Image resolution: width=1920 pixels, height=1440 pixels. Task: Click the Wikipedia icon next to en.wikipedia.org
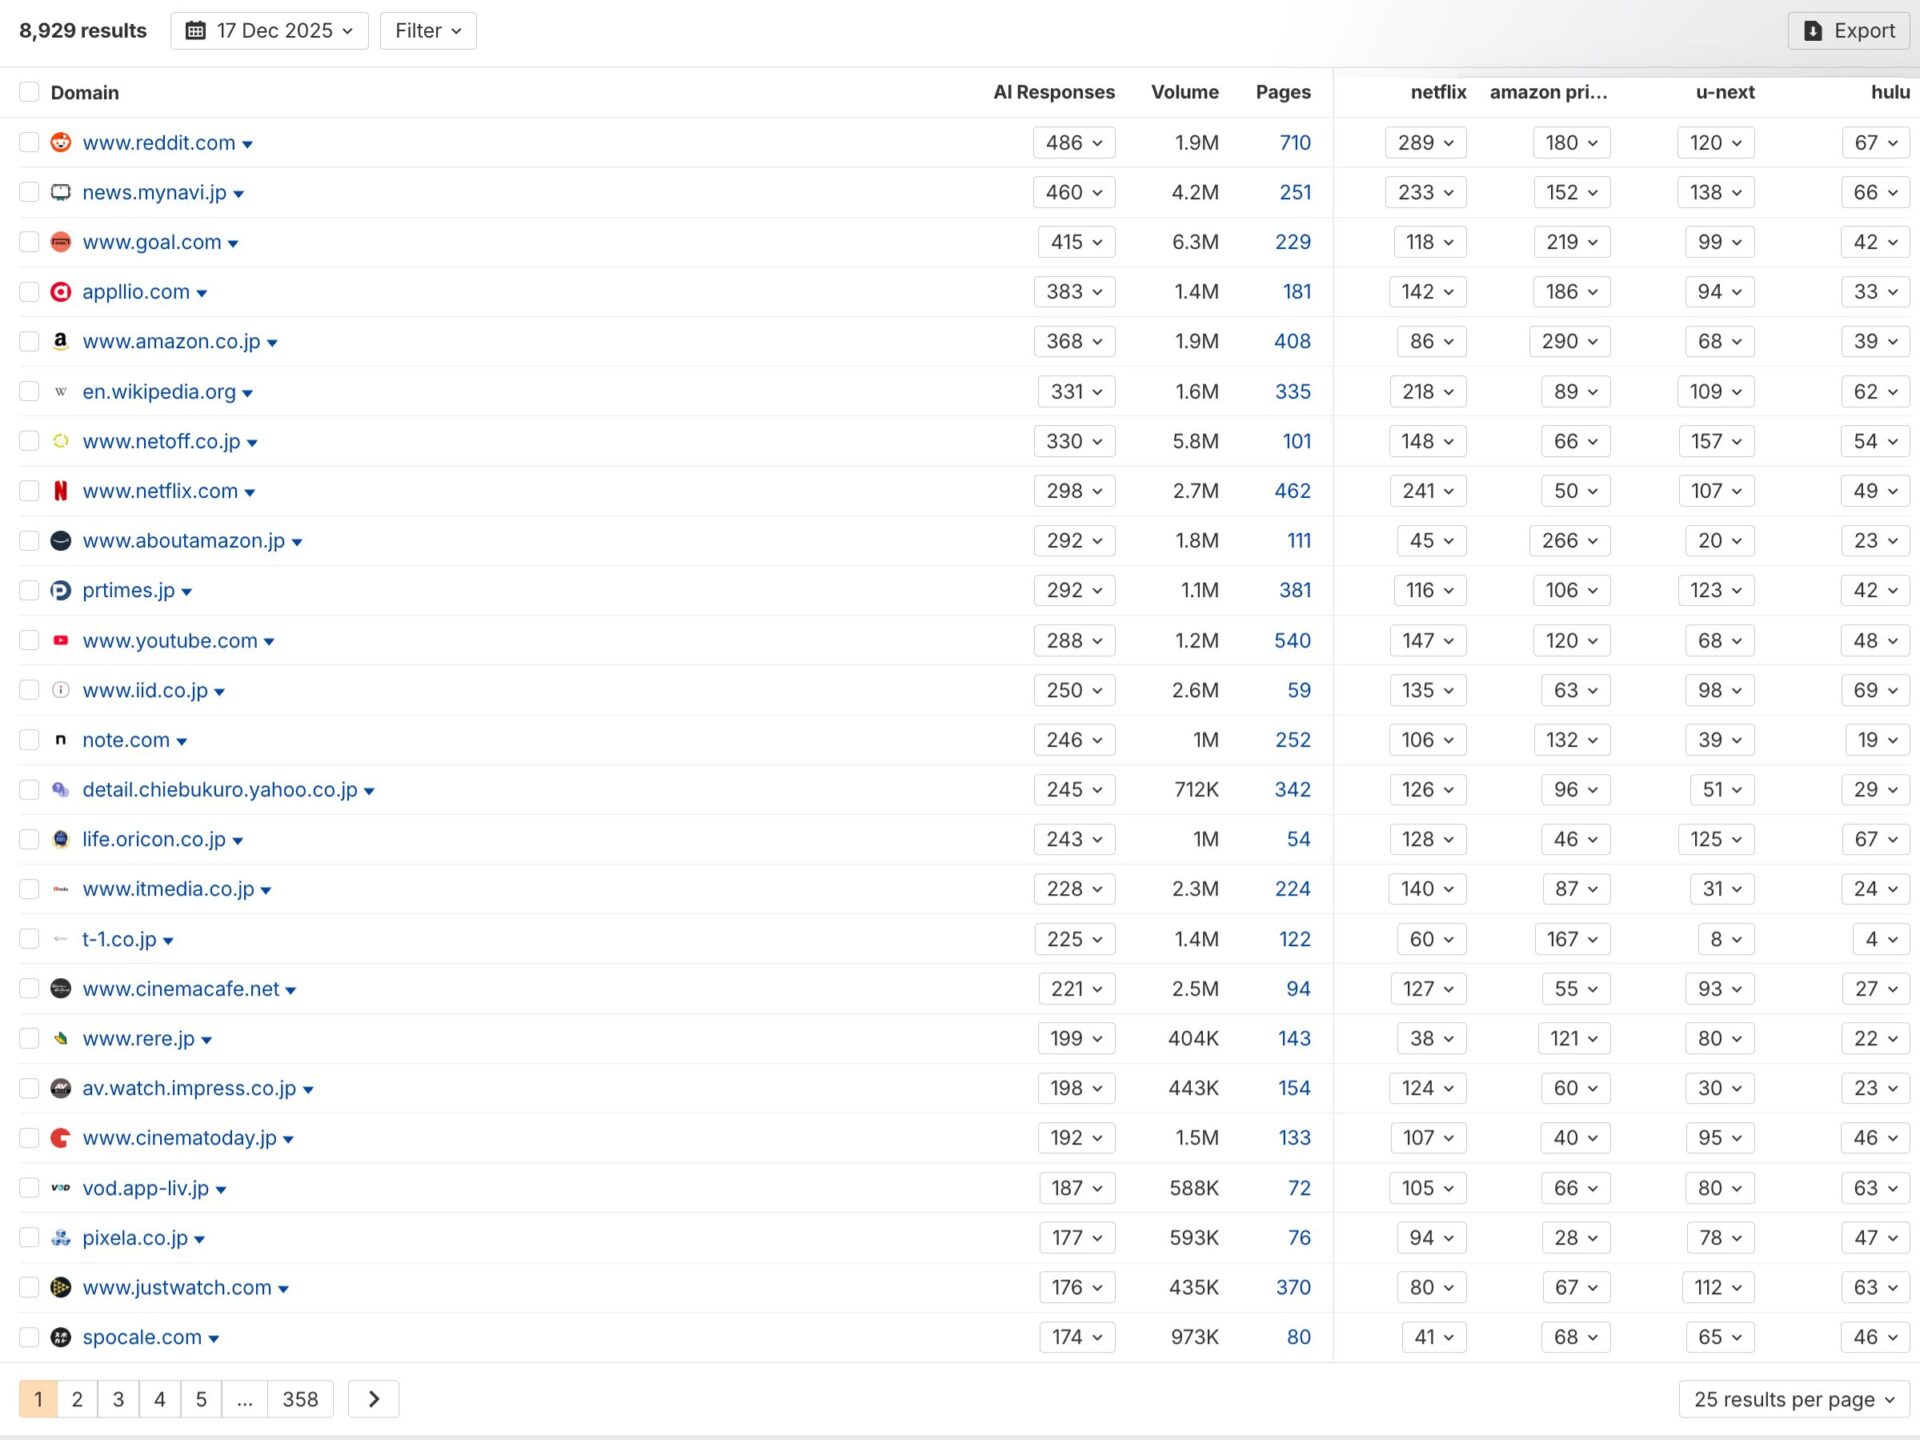(60, 391)
